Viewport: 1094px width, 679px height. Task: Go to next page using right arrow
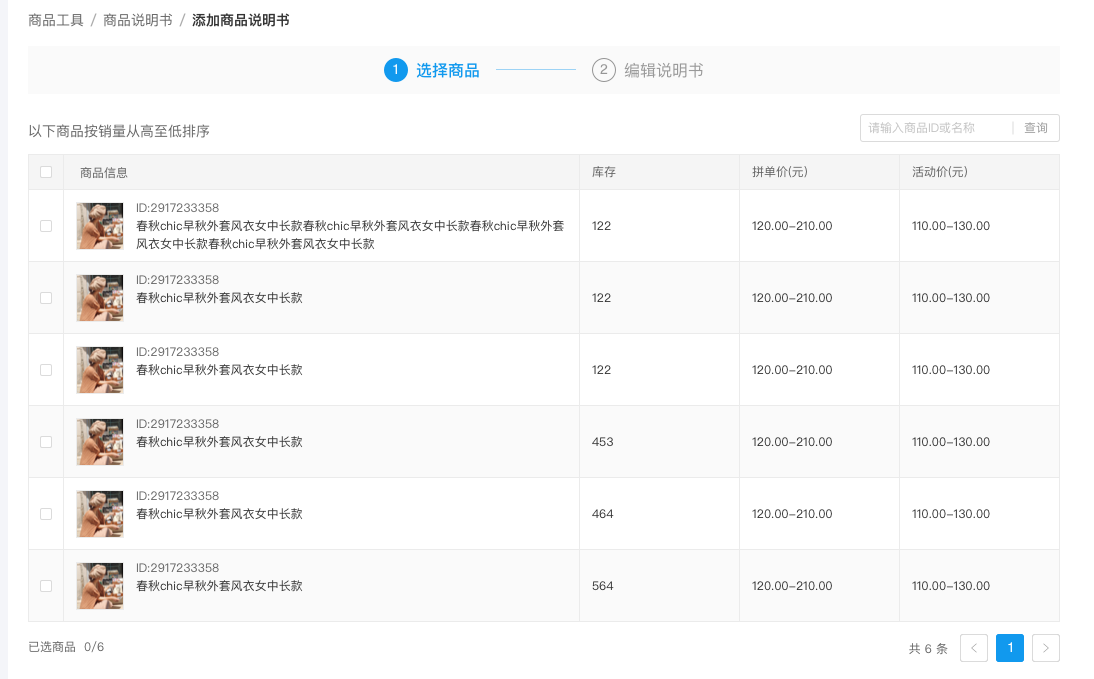tap(1045, 648)
